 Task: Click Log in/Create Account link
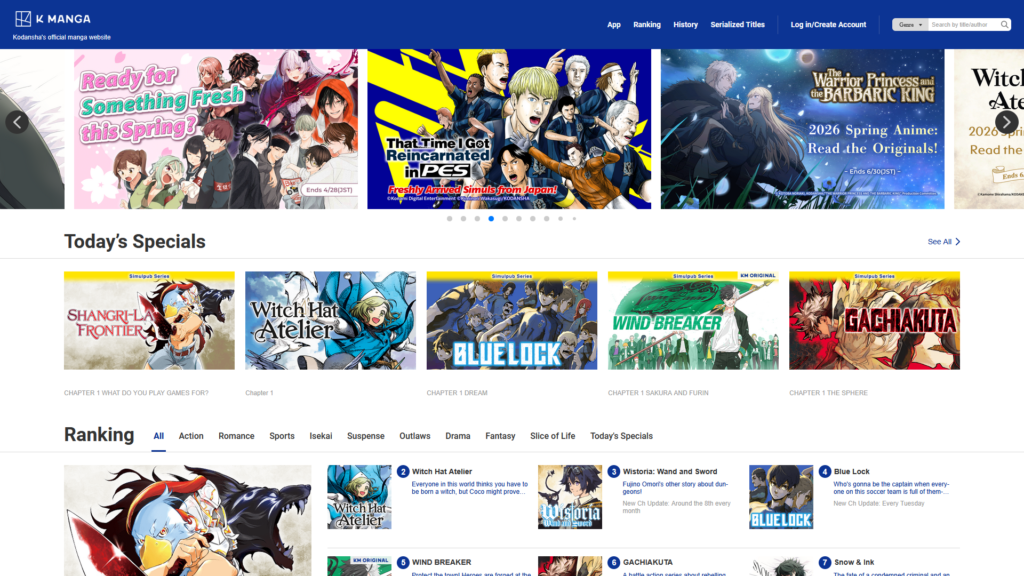[x=828, y=24]
